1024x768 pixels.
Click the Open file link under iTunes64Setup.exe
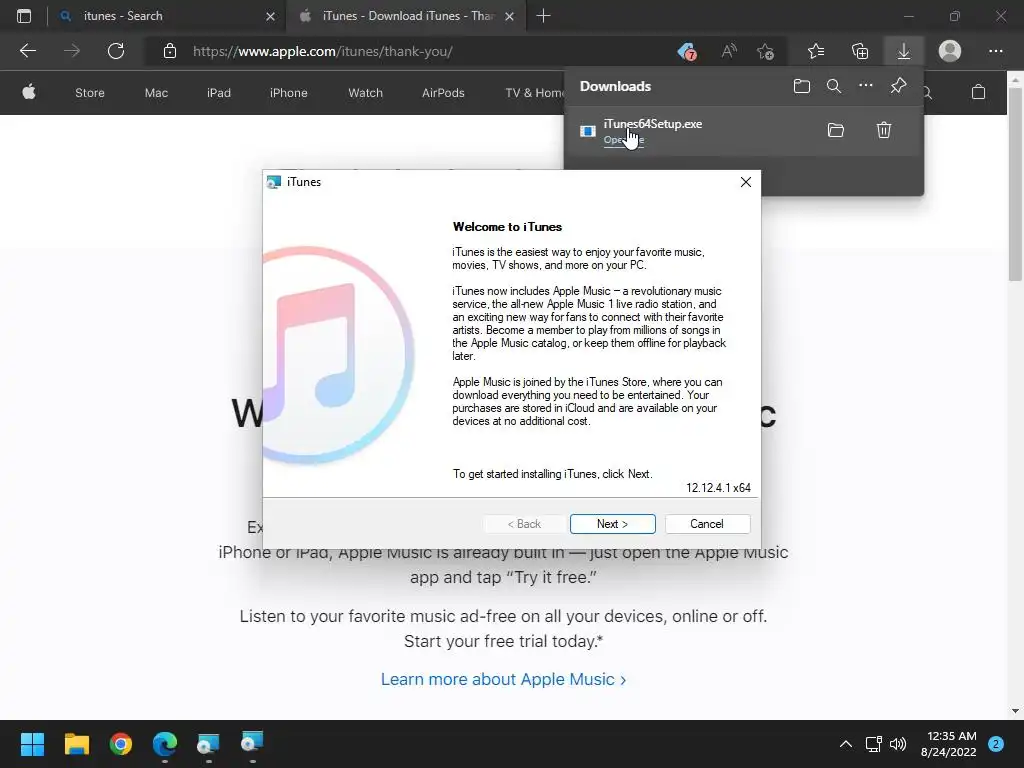pyautogui.click(x=624, y=140)
